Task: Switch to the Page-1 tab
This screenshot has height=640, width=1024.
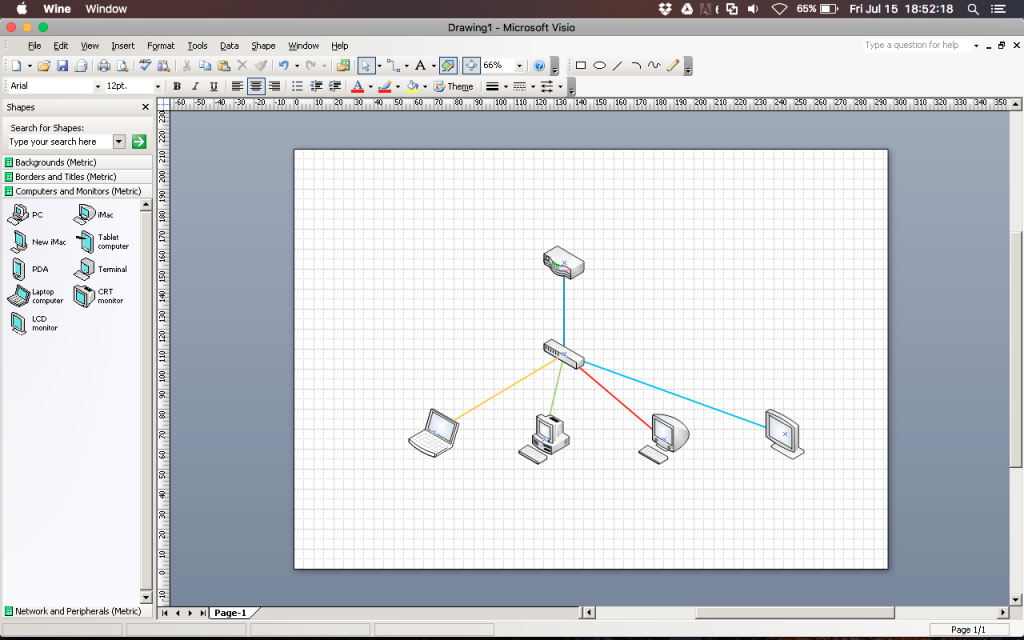Action: click(x=230, y=613)
